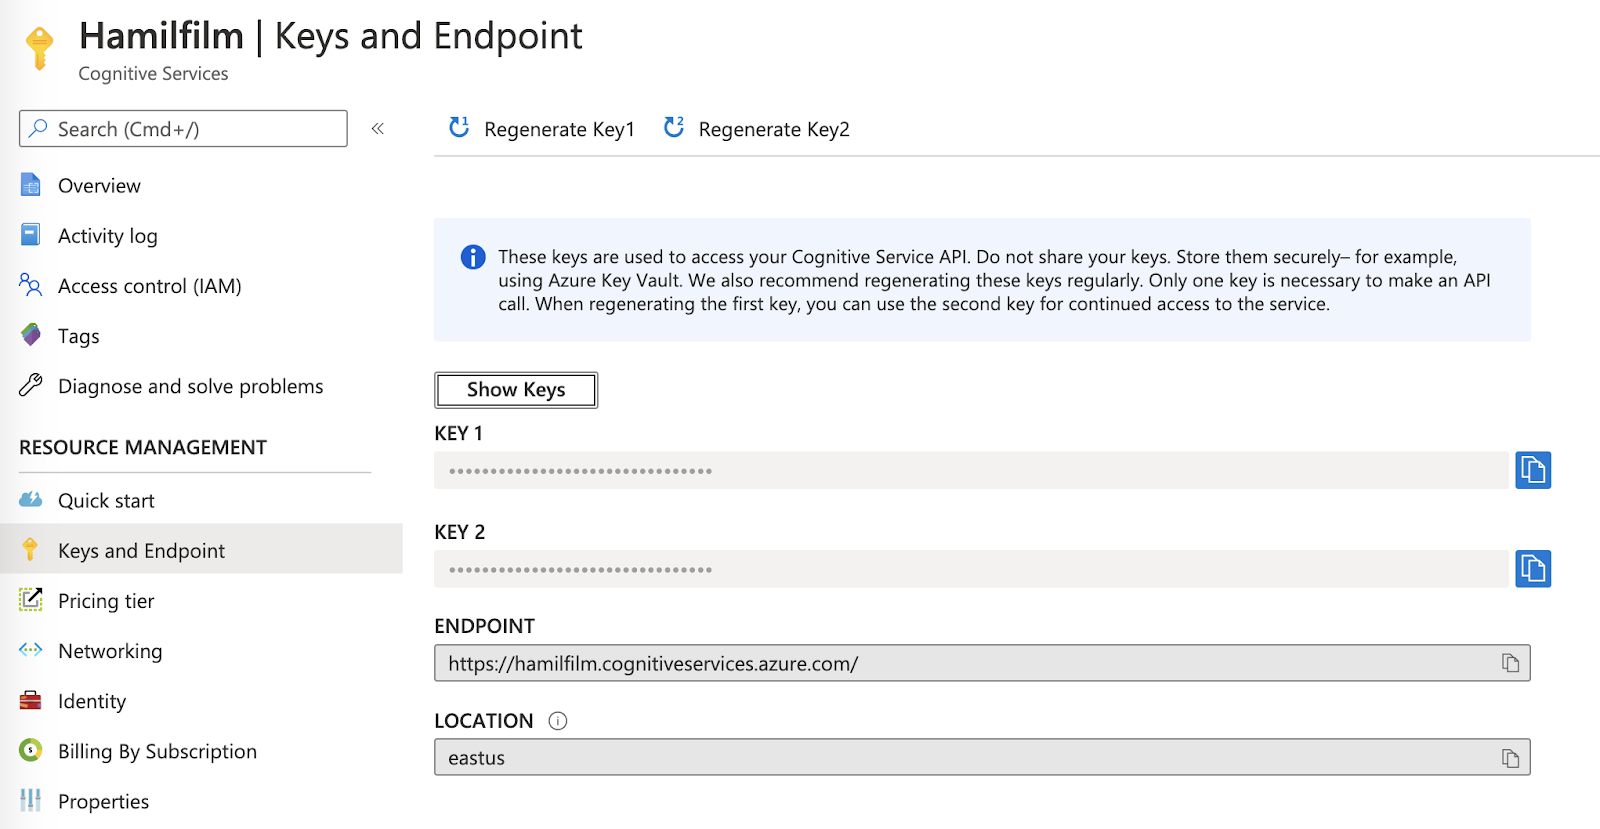Click the KEY 1 masked field

(971, 470)
